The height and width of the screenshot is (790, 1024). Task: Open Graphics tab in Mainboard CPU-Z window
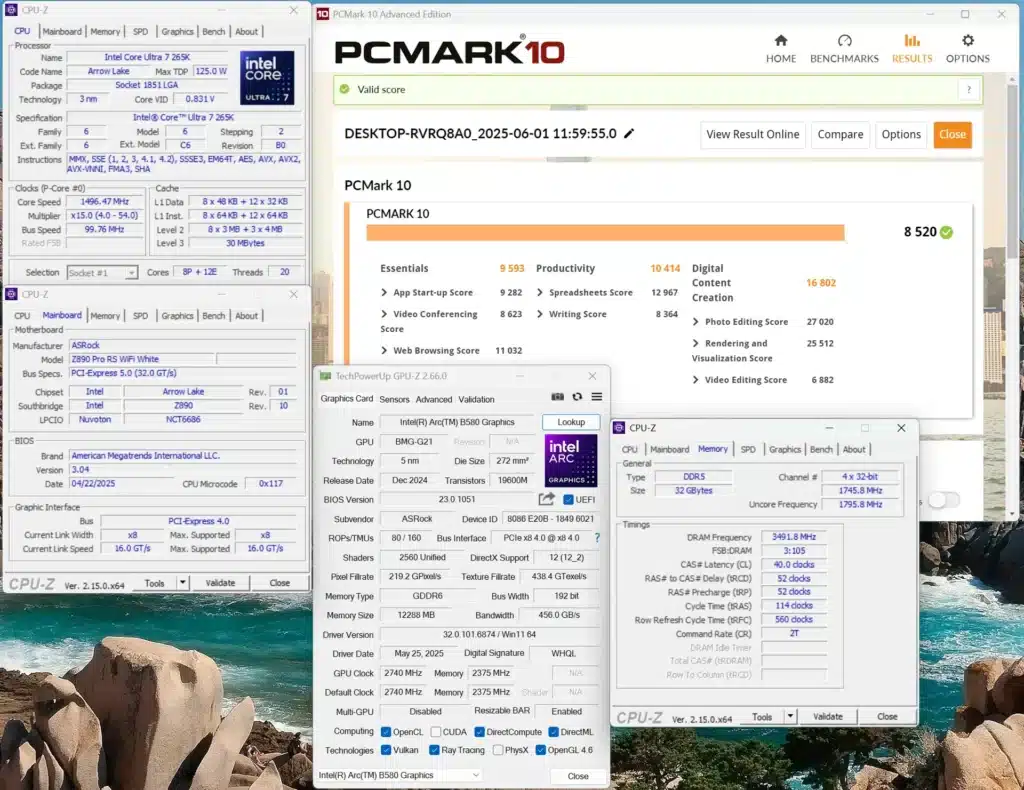pyautogui.click(x=177, y=316)
